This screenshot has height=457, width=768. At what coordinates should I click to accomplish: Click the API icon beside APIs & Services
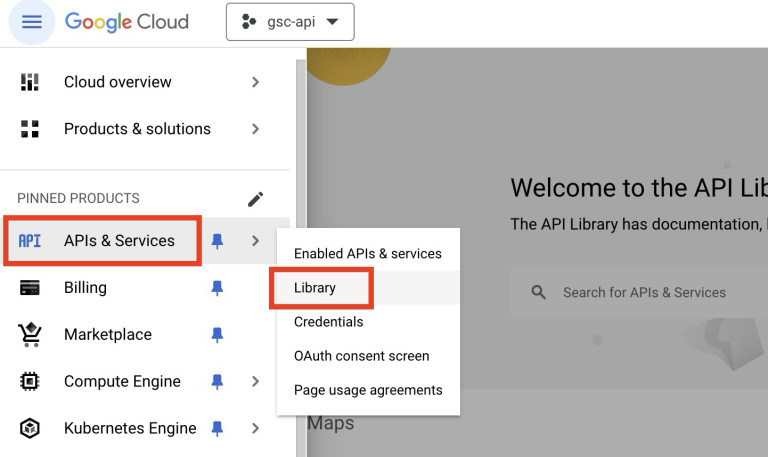tap(29, 241)
